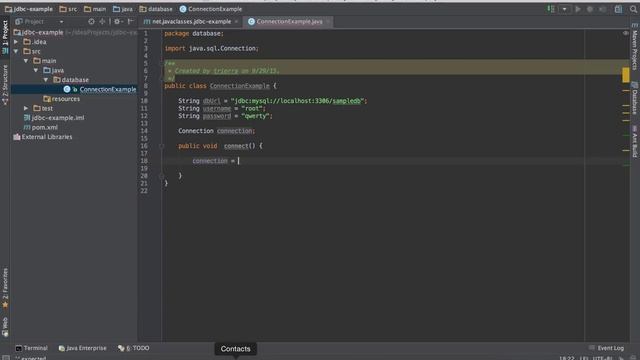Open the Database side tab

coord(635,98)
